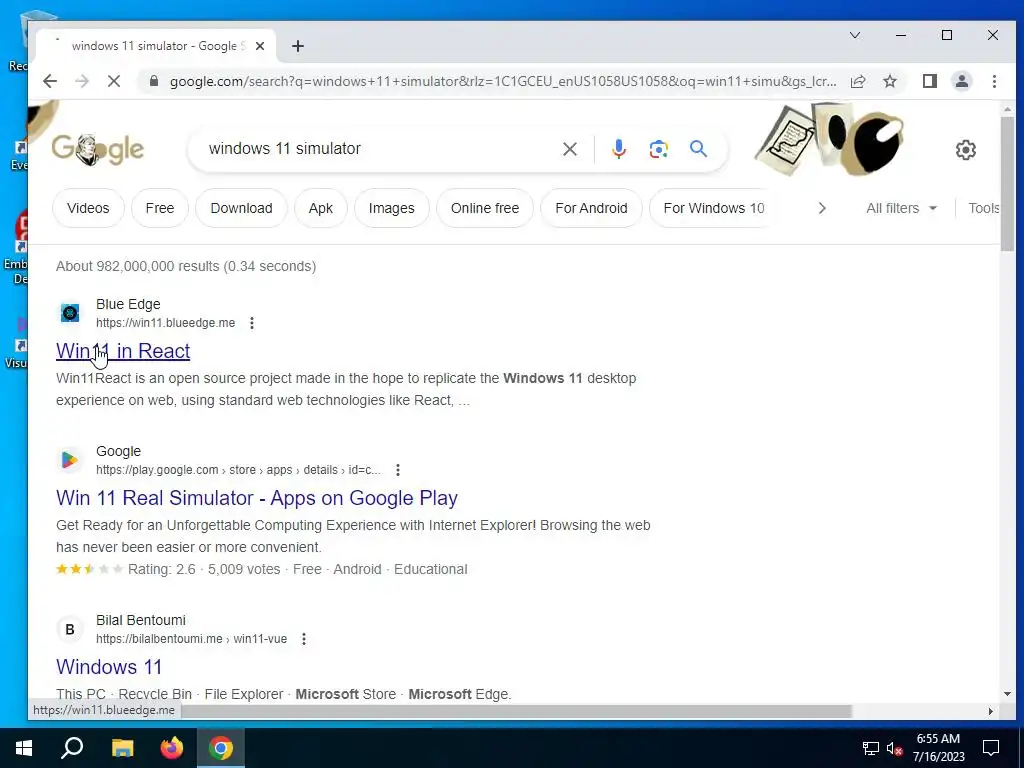Click the padlock site info icon
The height and width of the screenshot is (768, 1024).
click(154, 81)
